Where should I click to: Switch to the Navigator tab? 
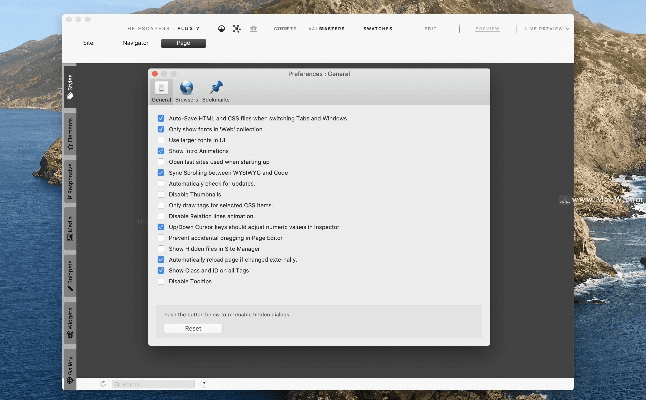pyautogui.click(x=136, y=44)
